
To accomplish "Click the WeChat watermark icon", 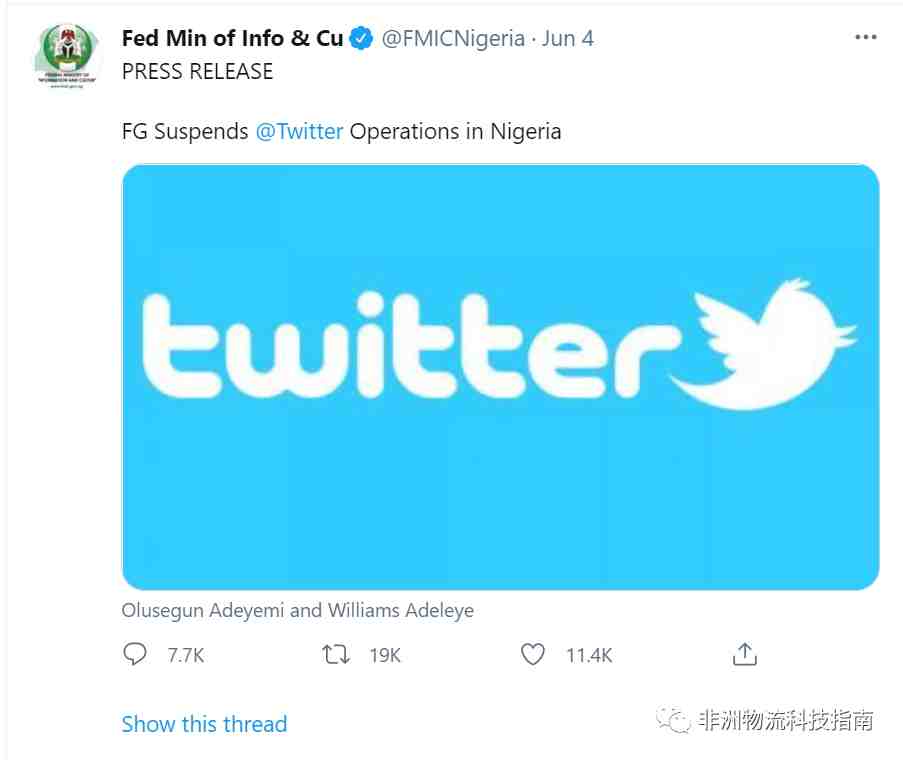I will pos(673,720).
